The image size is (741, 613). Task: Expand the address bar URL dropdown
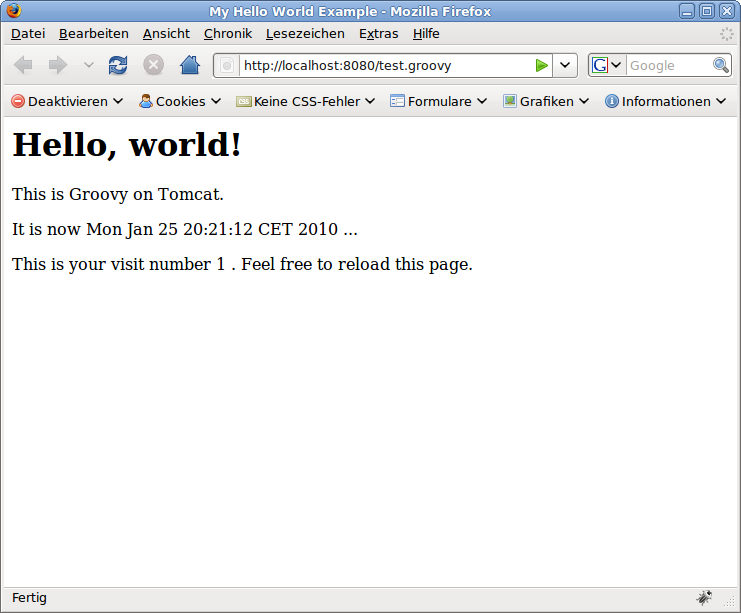tap(565, 65)
